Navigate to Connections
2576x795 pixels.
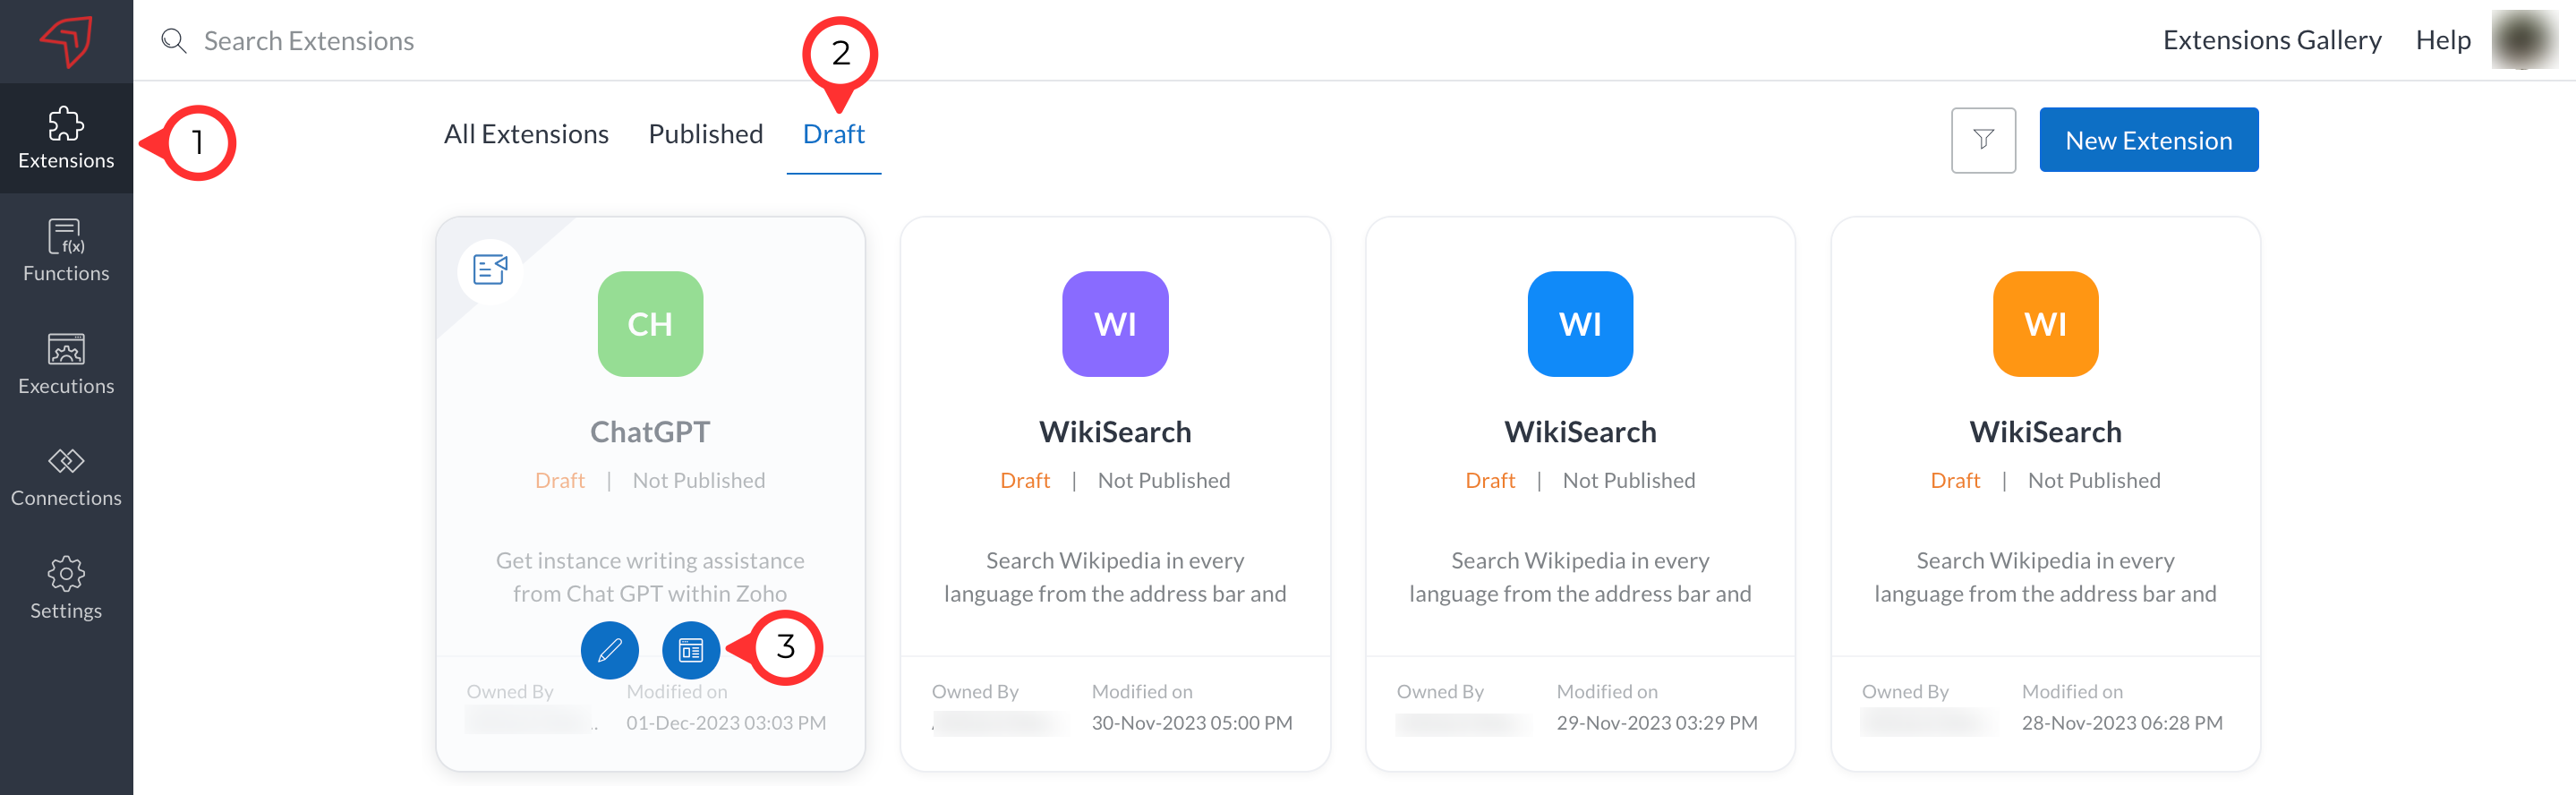point(66,476)
